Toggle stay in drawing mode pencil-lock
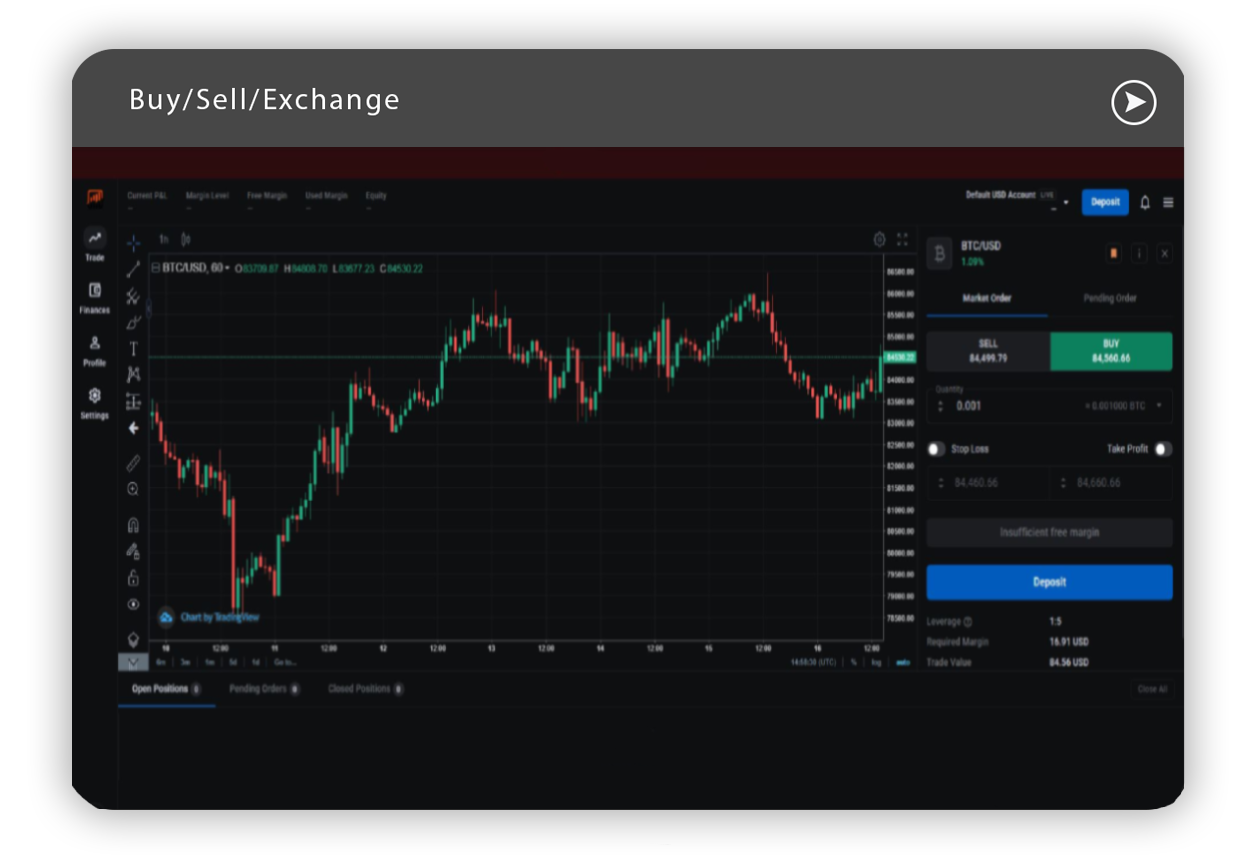Viewport: 1257px width, 860px height. (133, 551)
